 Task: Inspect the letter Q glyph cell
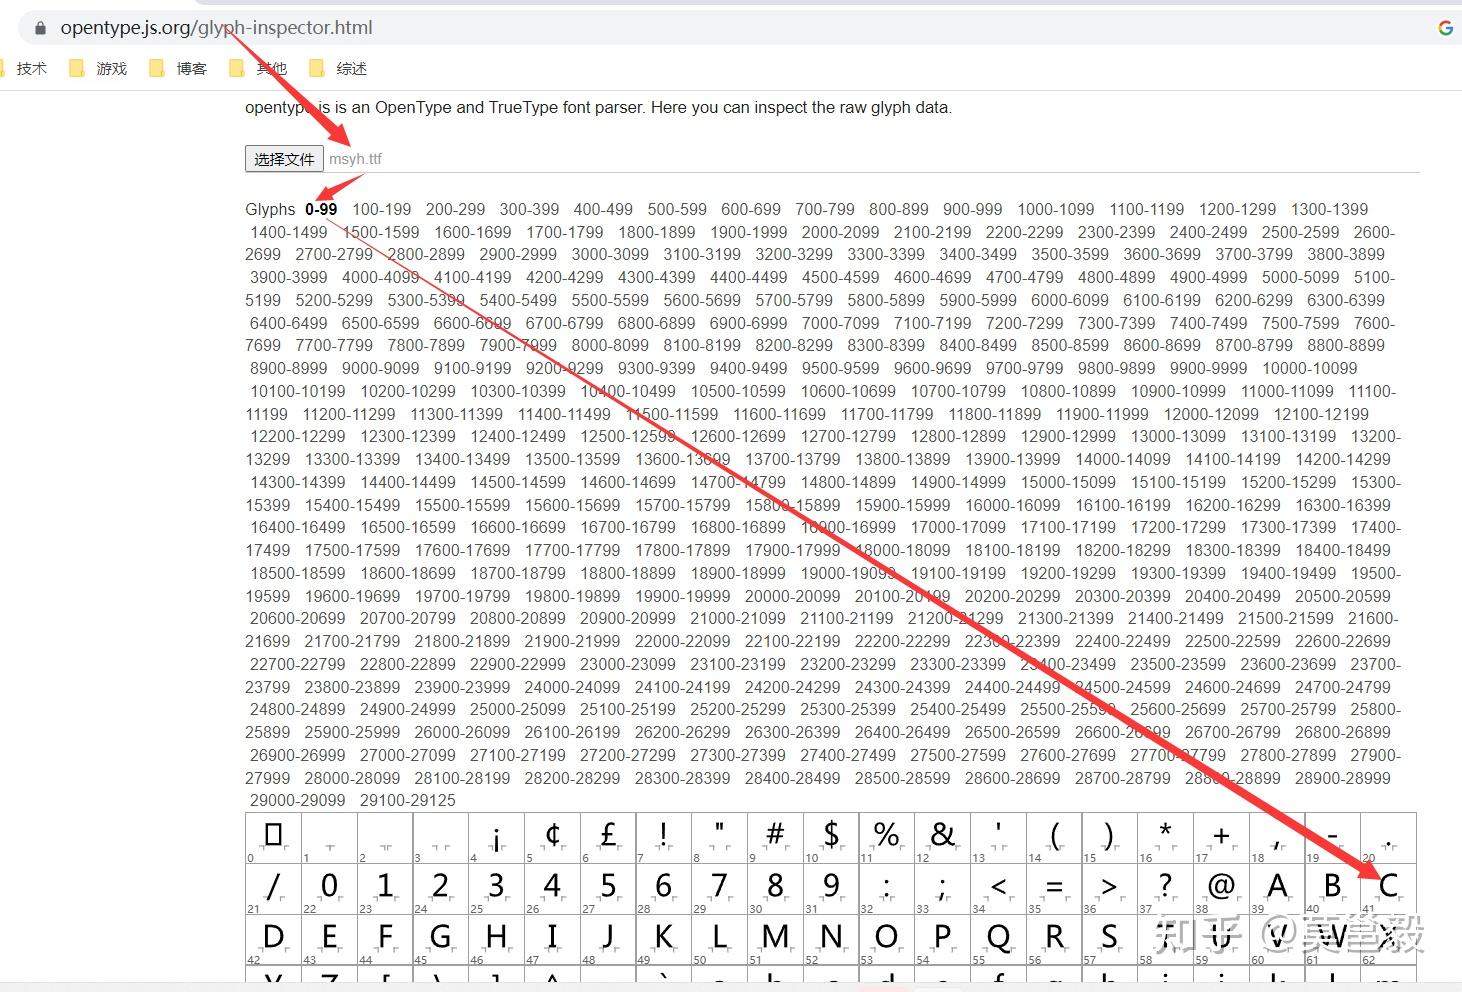tap(999, 940)
